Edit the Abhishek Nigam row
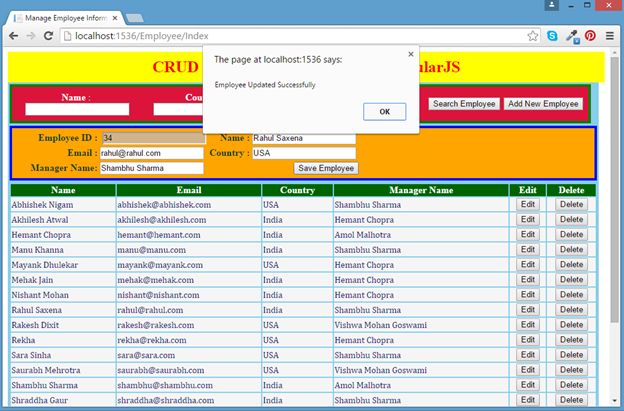This screenshot has width=624, height=411. pos(528,205)
